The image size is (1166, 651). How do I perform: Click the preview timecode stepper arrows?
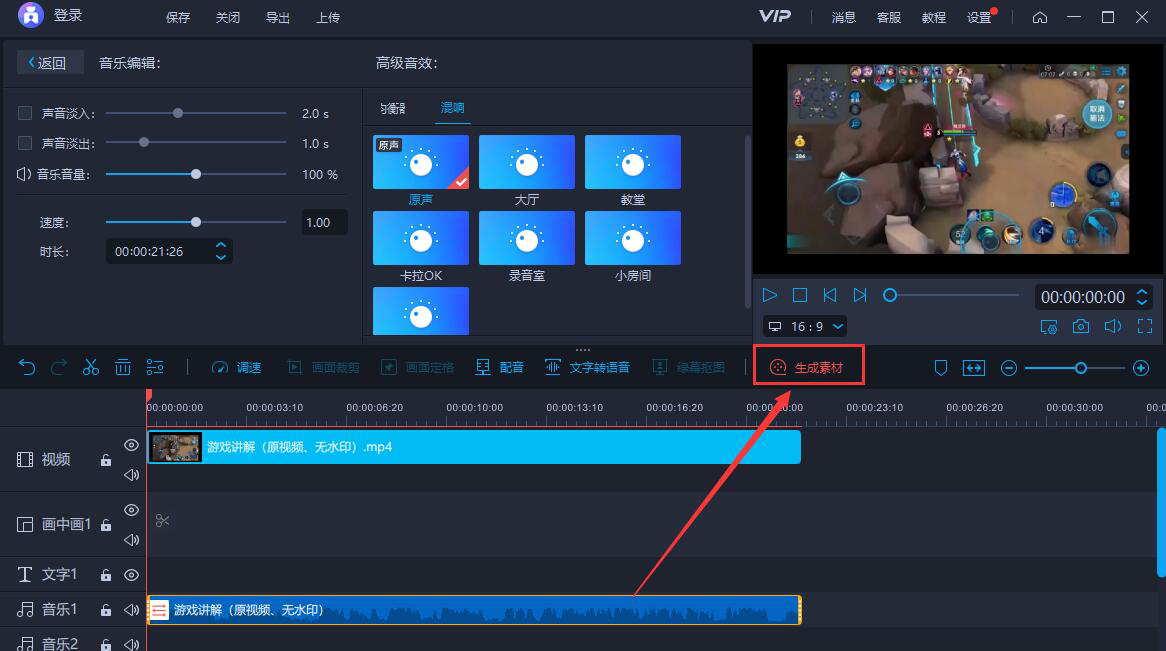click(1141, 297)
